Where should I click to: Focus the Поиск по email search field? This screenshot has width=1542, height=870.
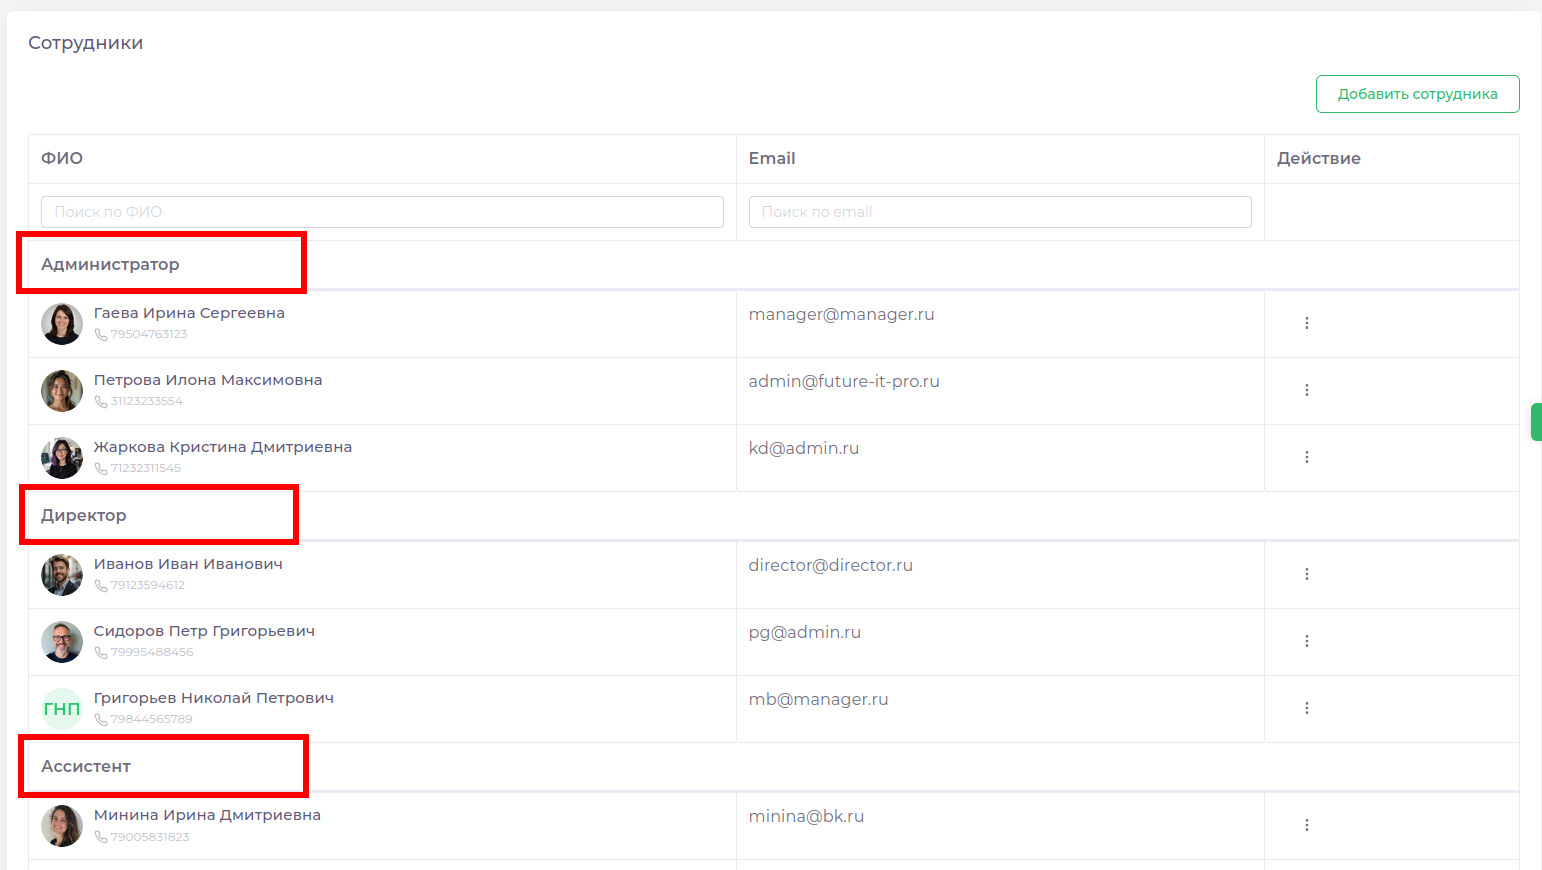point(1000,212)
